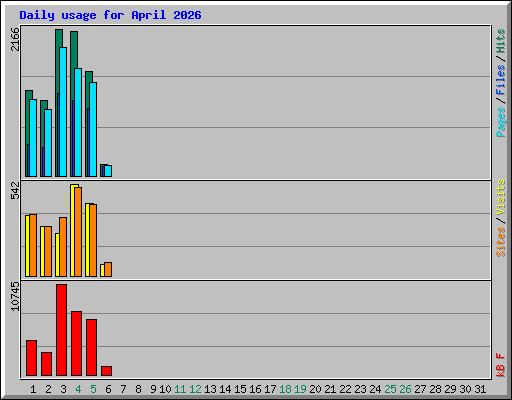
Task: Click the orange sites bar for day 4
Action: [78, 232]
